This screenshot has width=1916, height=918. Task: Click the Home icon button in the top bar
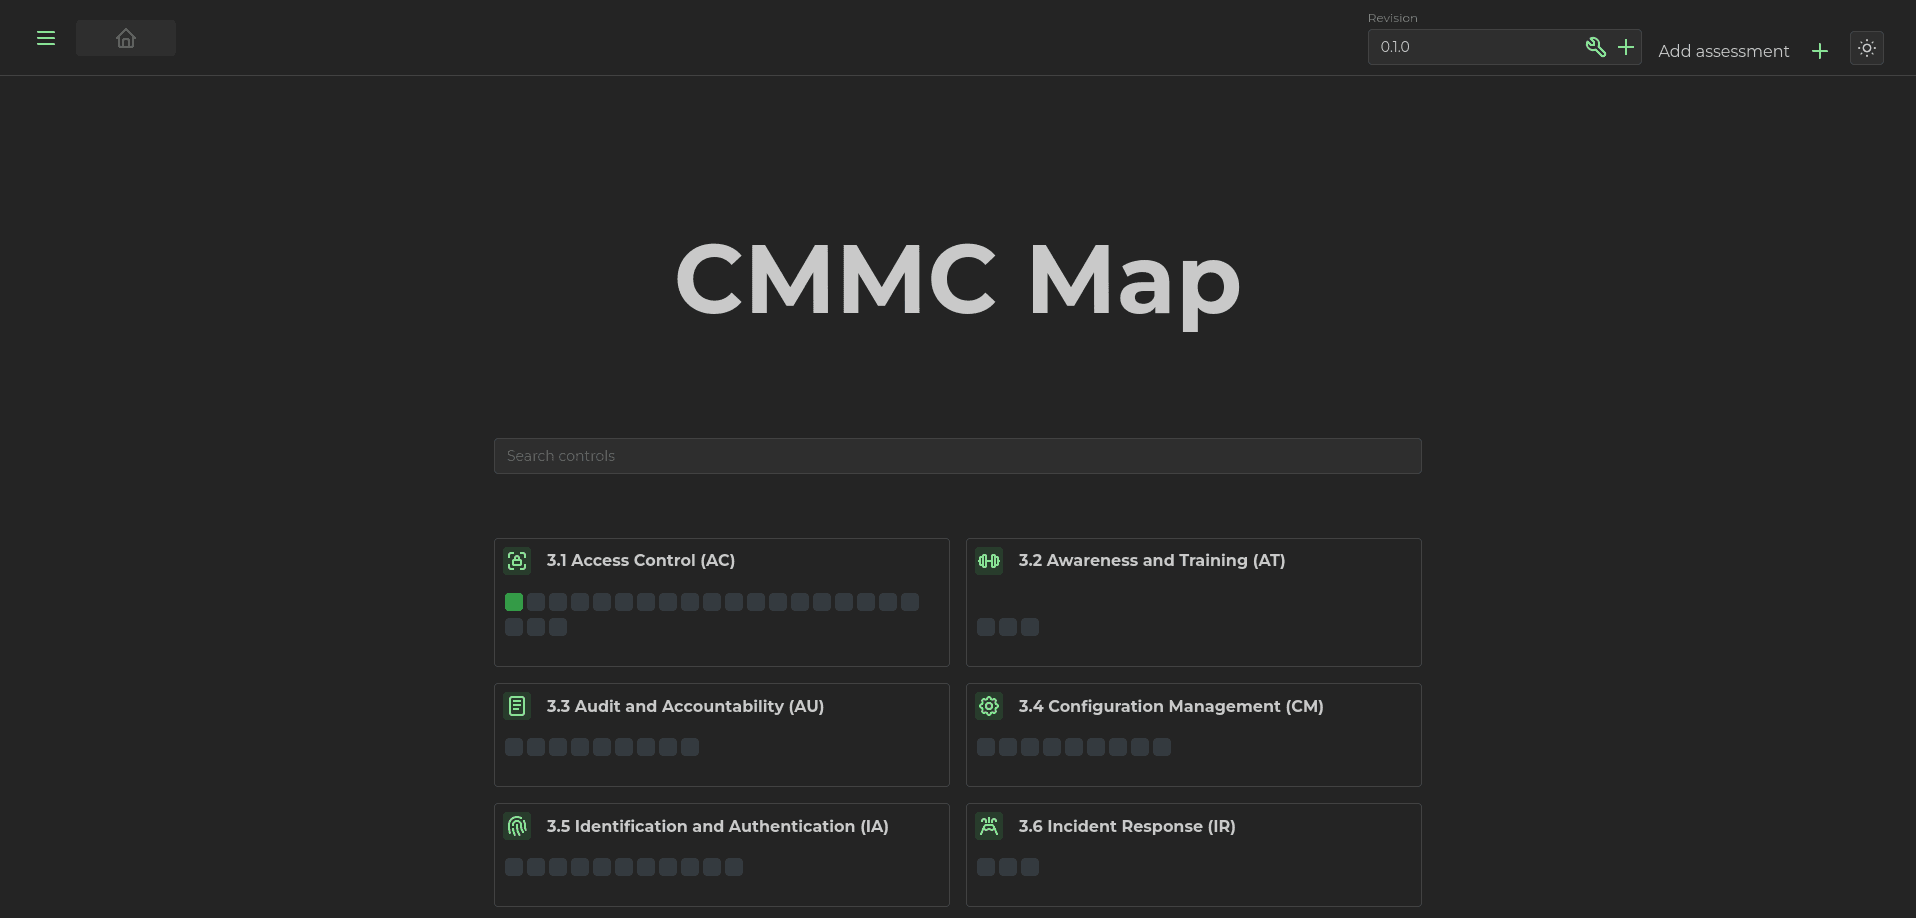(x=125, y=38)
